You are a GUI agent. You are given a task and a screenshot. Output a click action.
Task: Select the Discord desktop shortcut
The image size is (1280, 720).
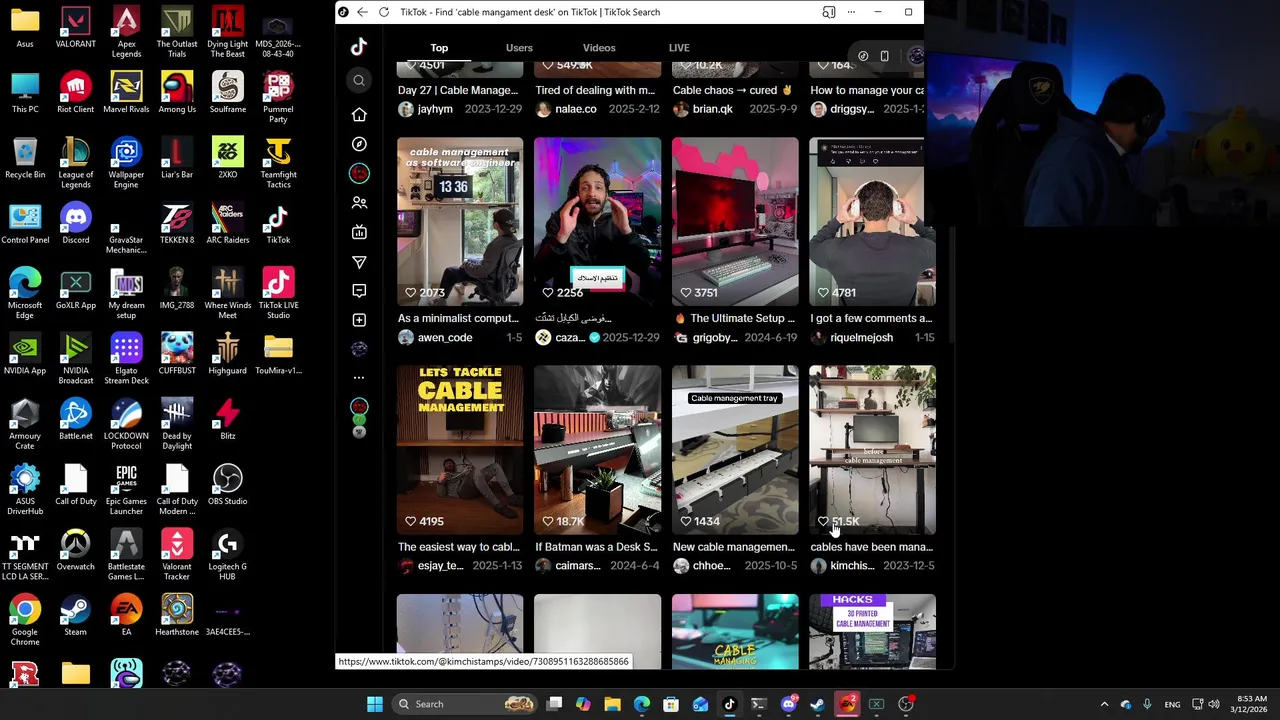tap(76, 224)
